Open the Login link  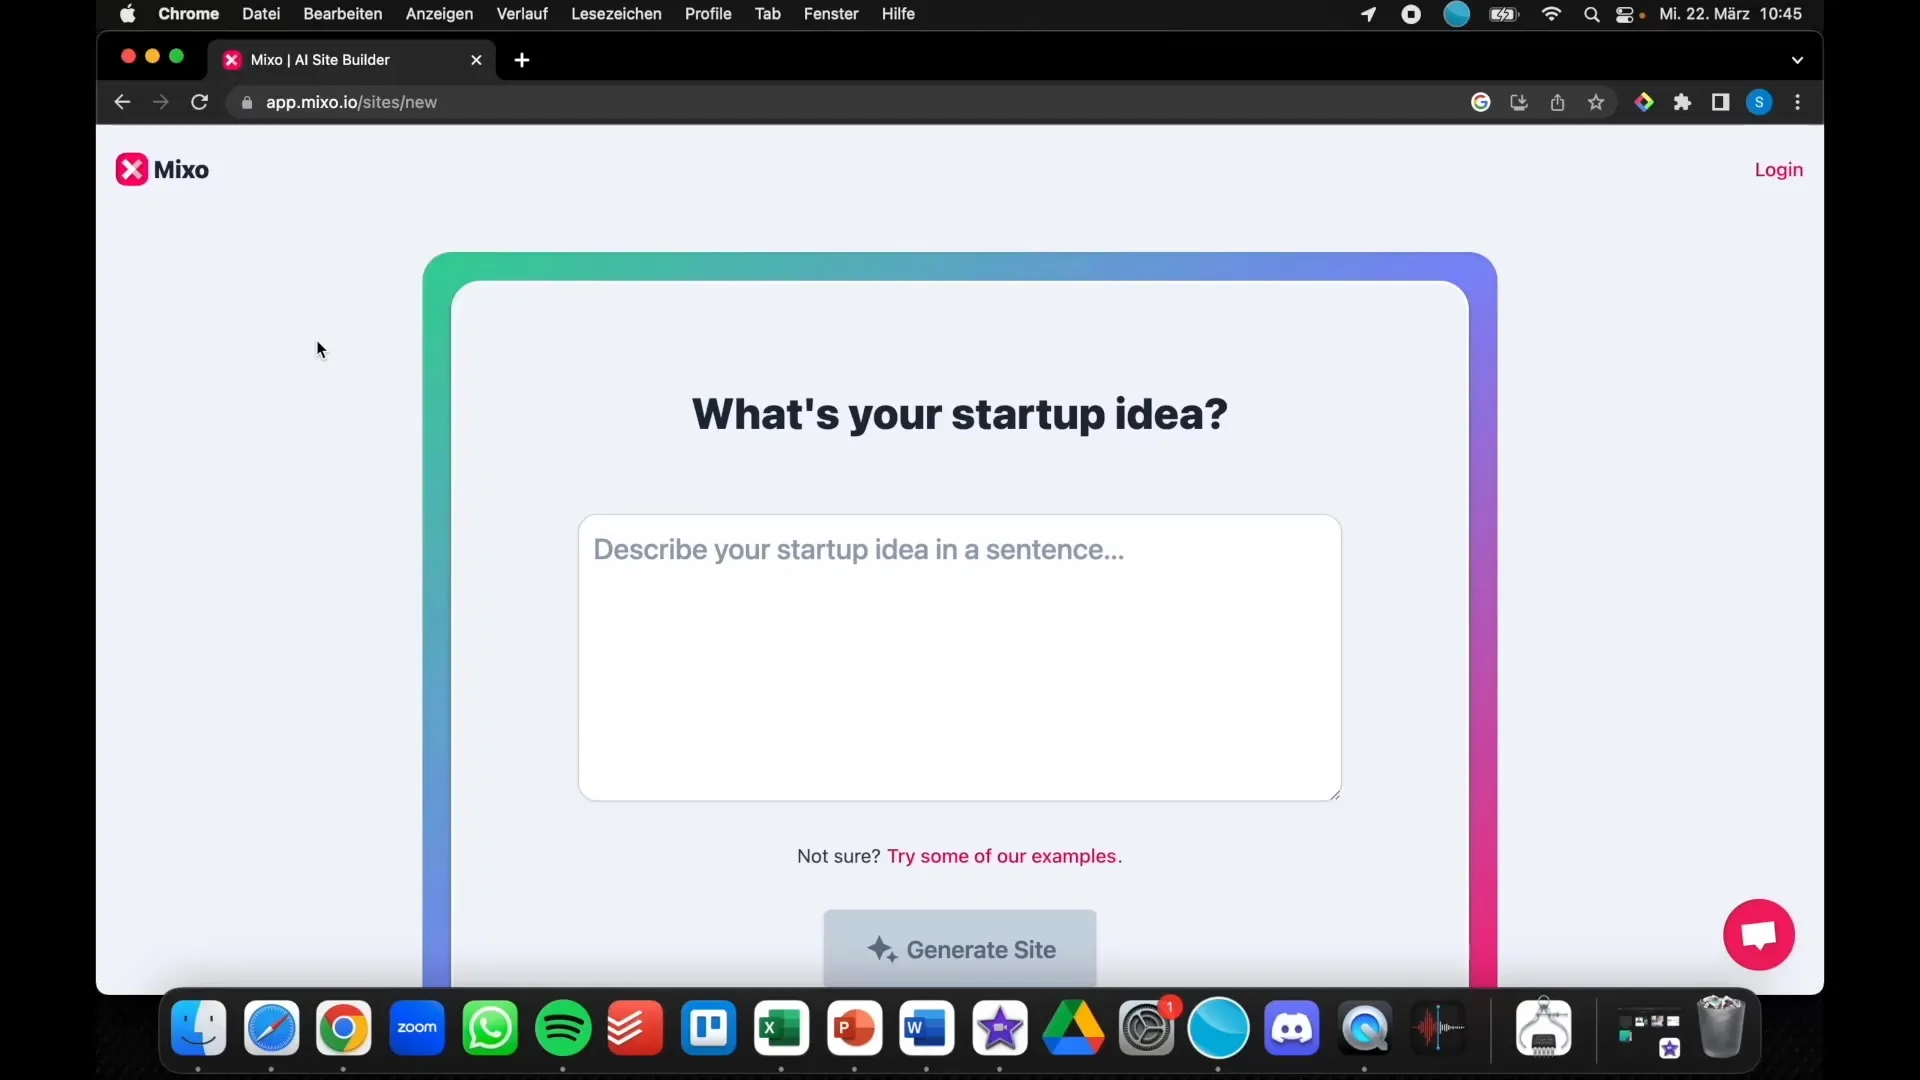coord(1778,170)
